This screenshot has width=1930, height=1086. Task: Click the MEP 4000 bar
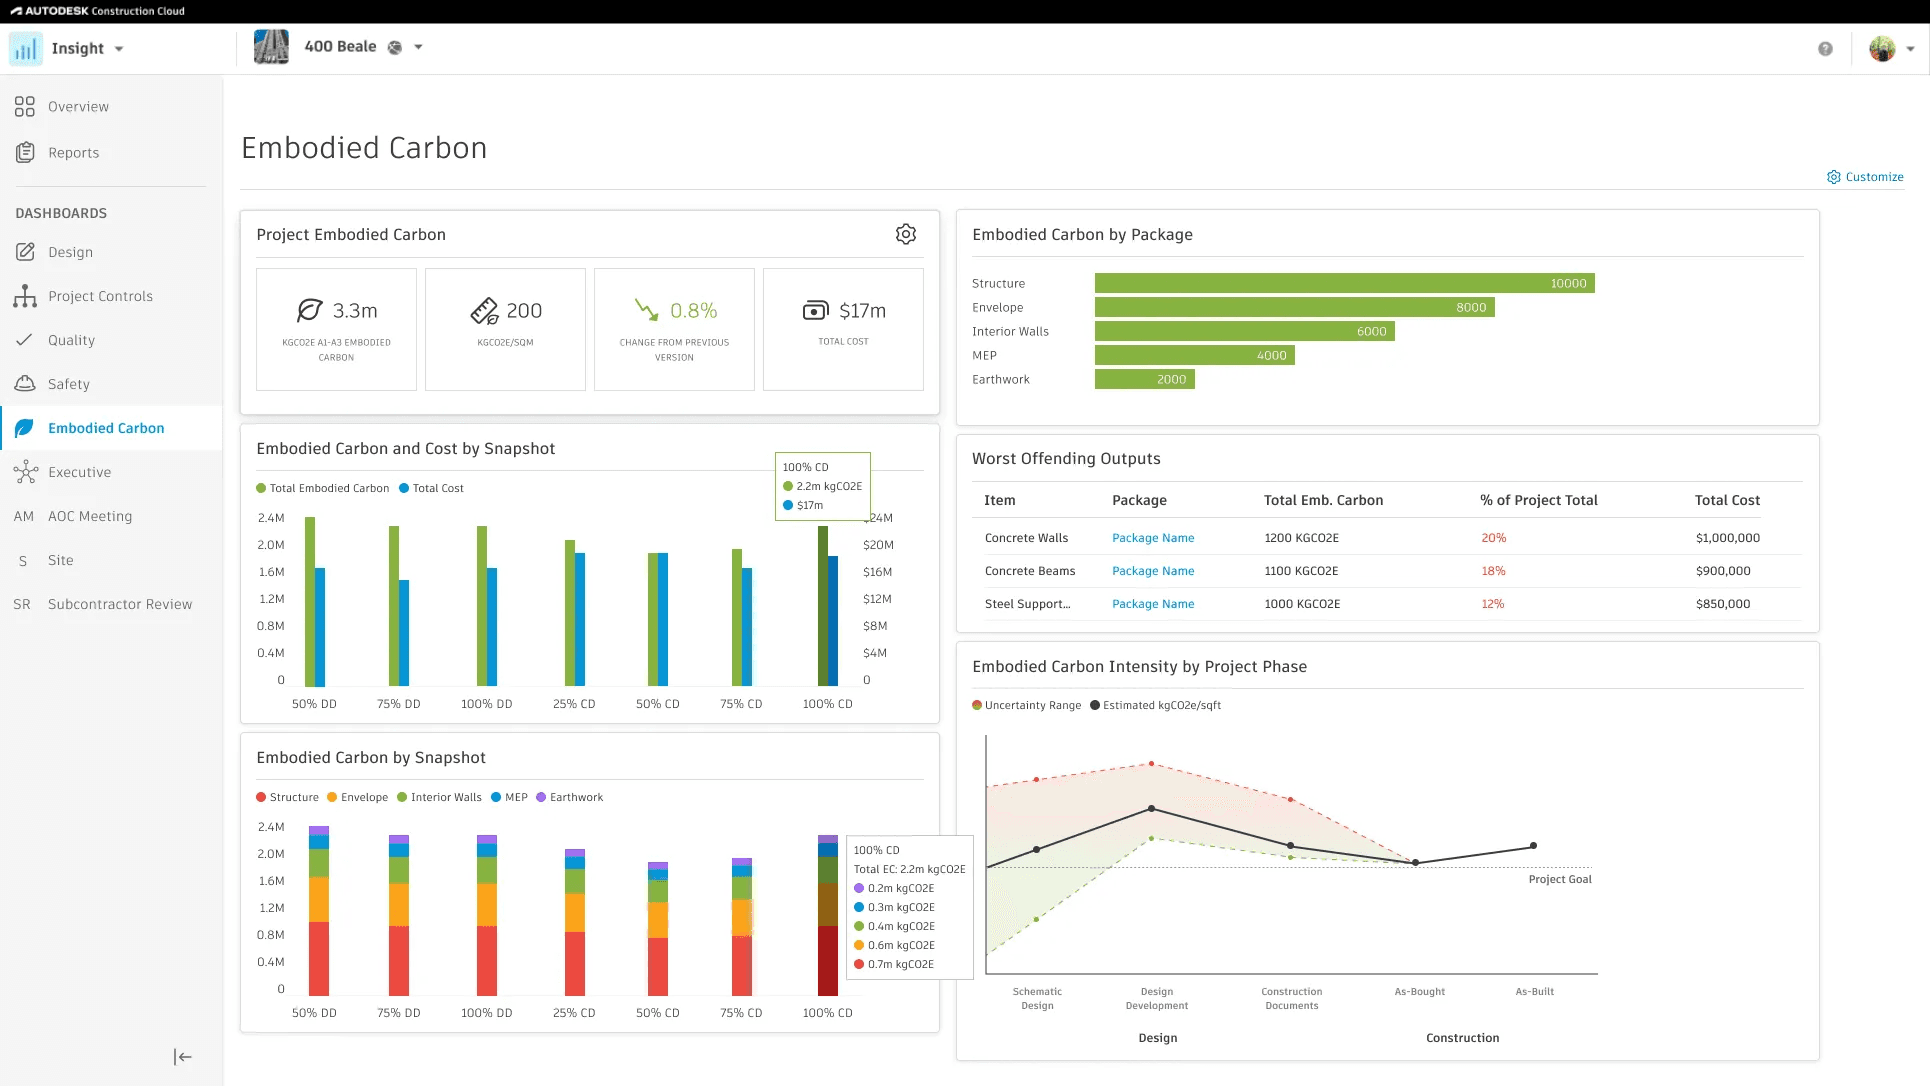1194,355
